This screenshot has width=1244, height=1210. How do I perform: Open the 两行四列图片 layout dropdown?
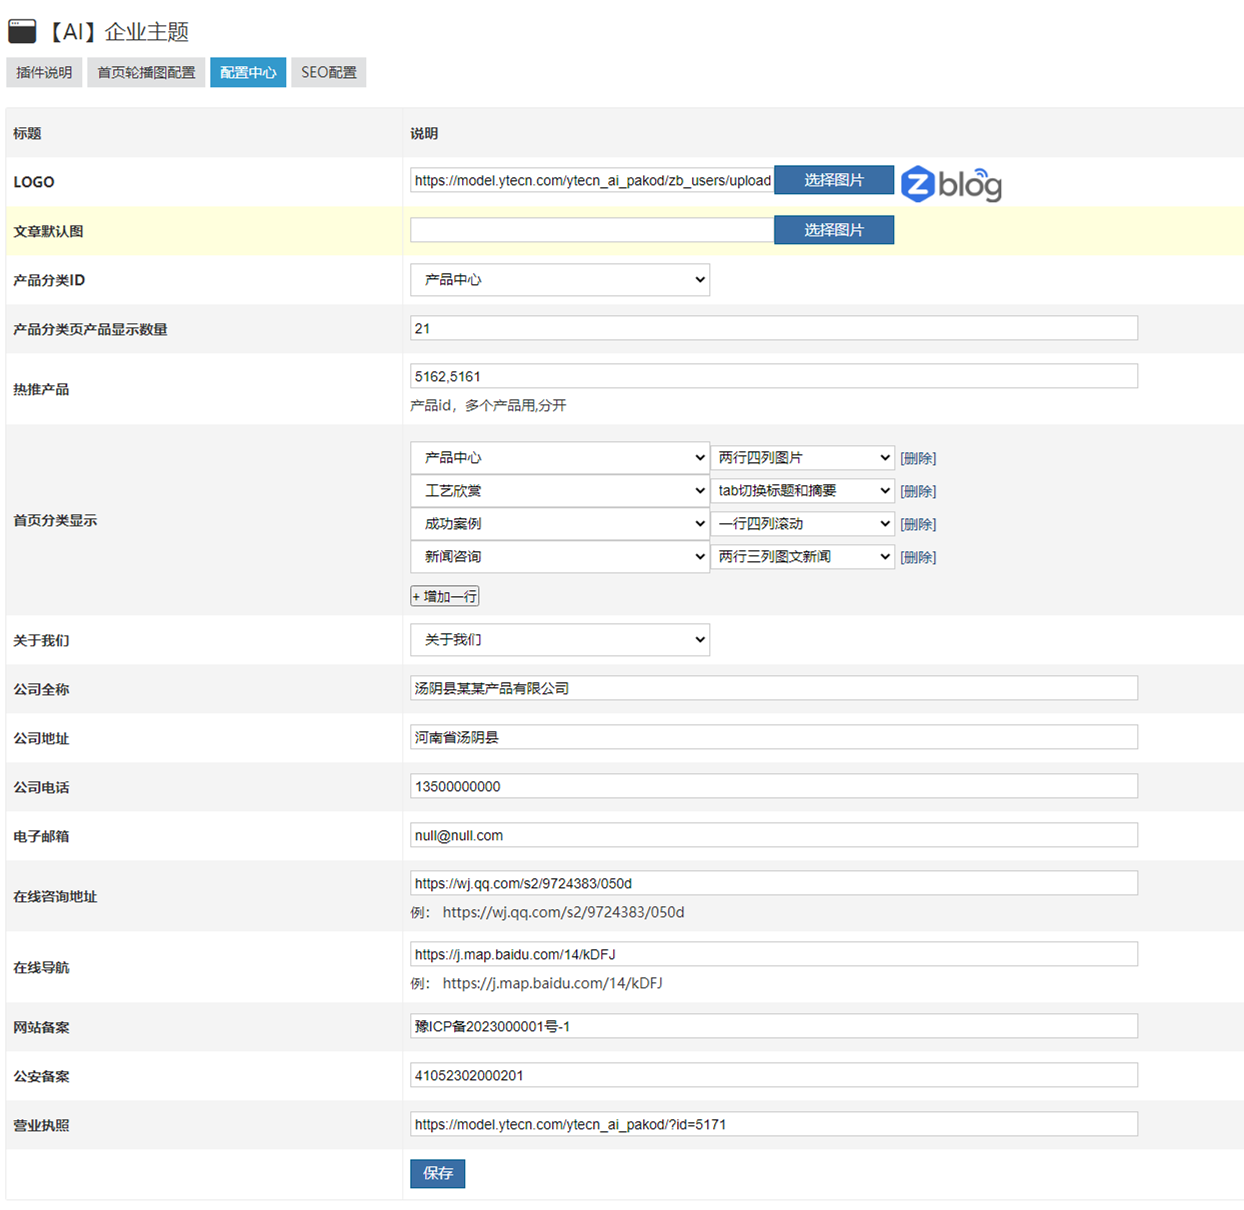pyautogui.click(x=802, y=458)
